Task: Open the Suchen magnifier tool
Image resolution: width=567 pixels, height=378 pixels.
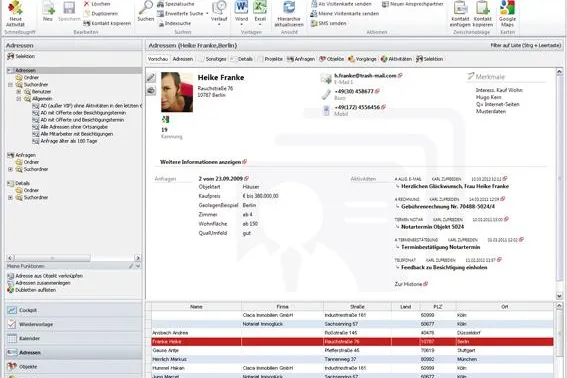Action: pyautogui.click(x=146, y=12)
